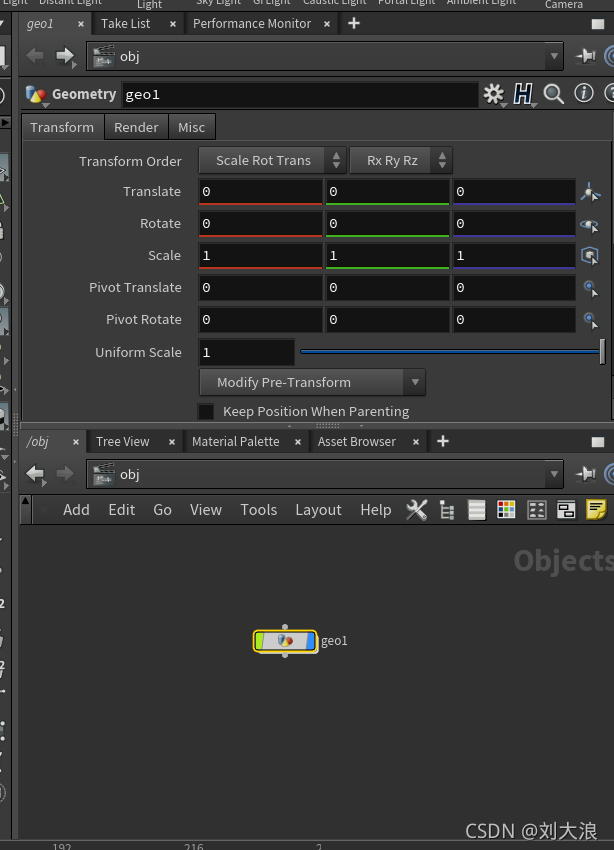The width and height of the screenshot is (614, 850).
Task: Click the Scale handle icon
Action: click(x=590, y=256)
